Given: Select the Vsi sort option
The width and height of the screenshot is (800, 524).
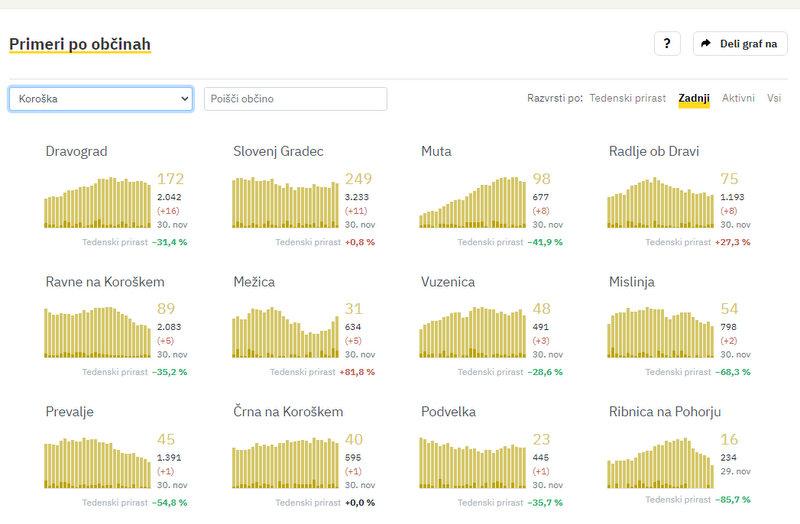Looking at the screenshot, I should point(774,98).
